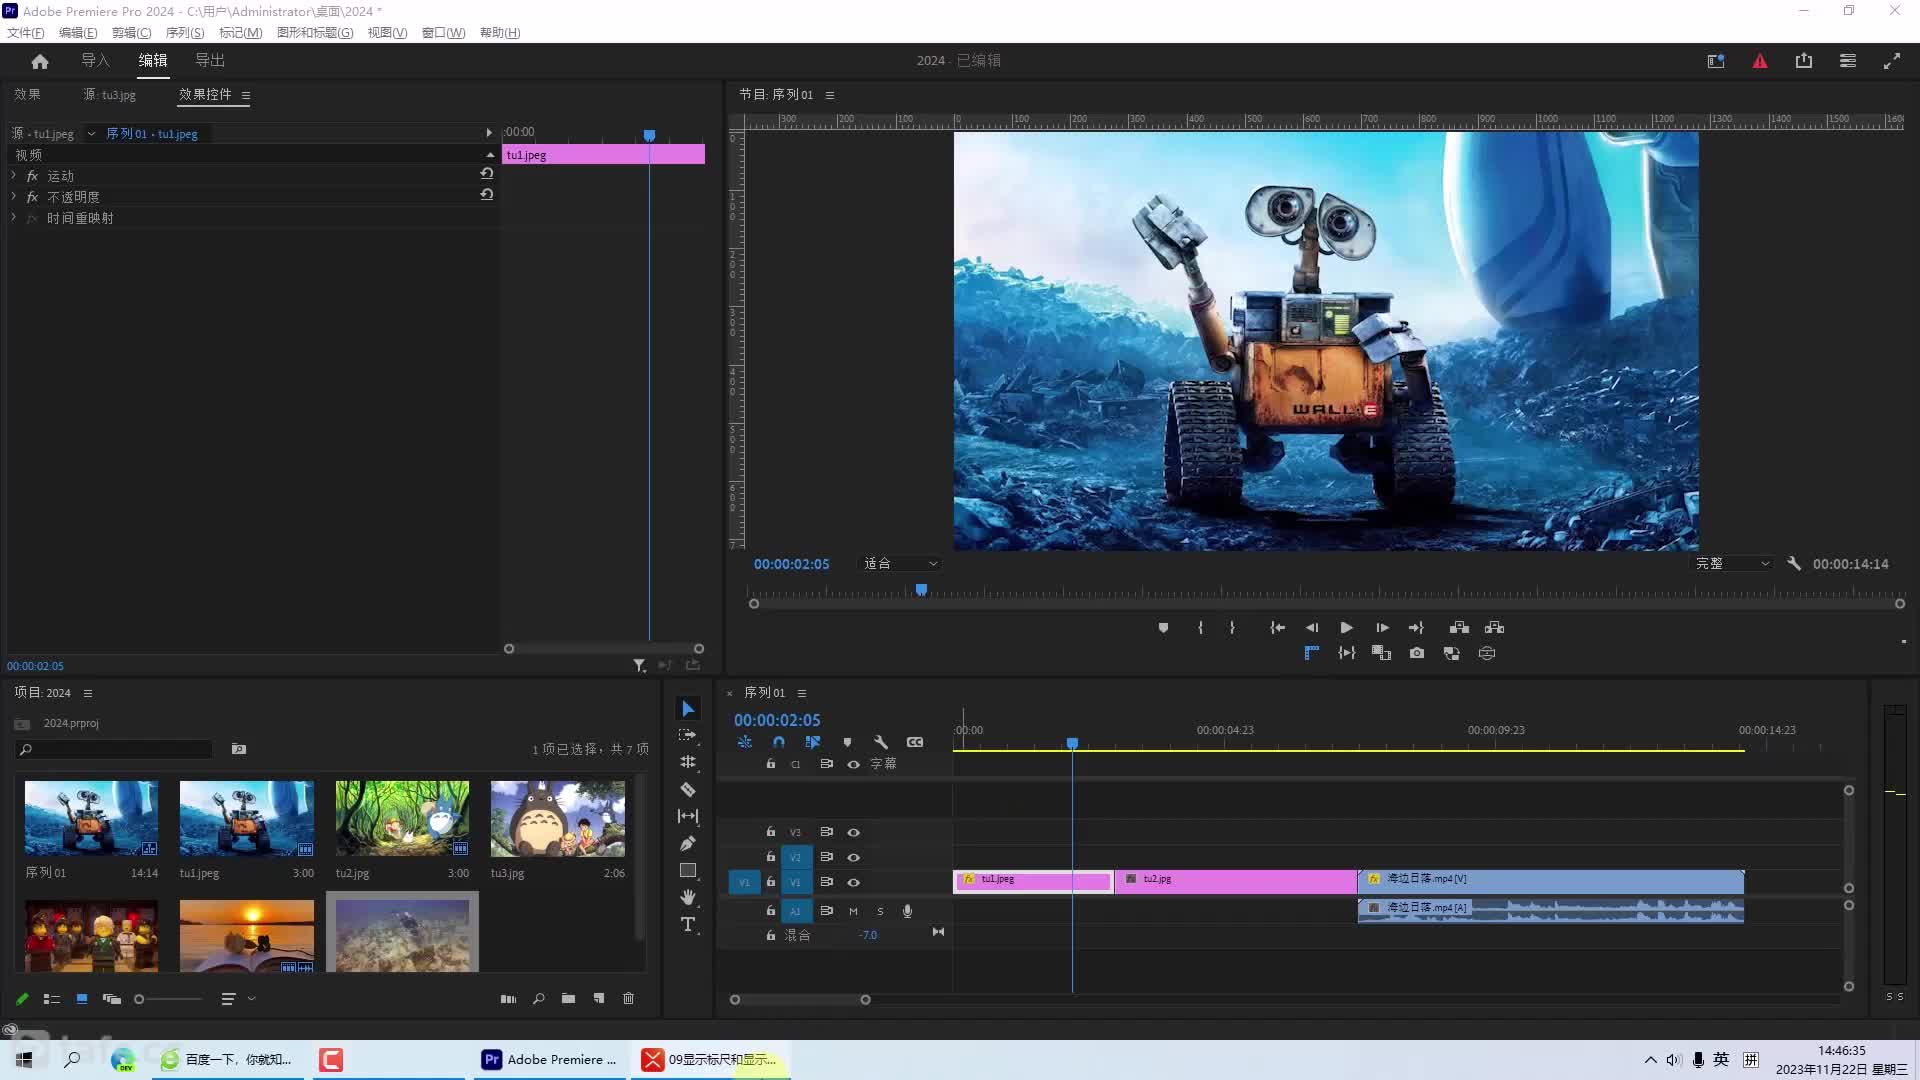Export frame with the camera icon
1920x1080 pixels.
pos(1417,653)
